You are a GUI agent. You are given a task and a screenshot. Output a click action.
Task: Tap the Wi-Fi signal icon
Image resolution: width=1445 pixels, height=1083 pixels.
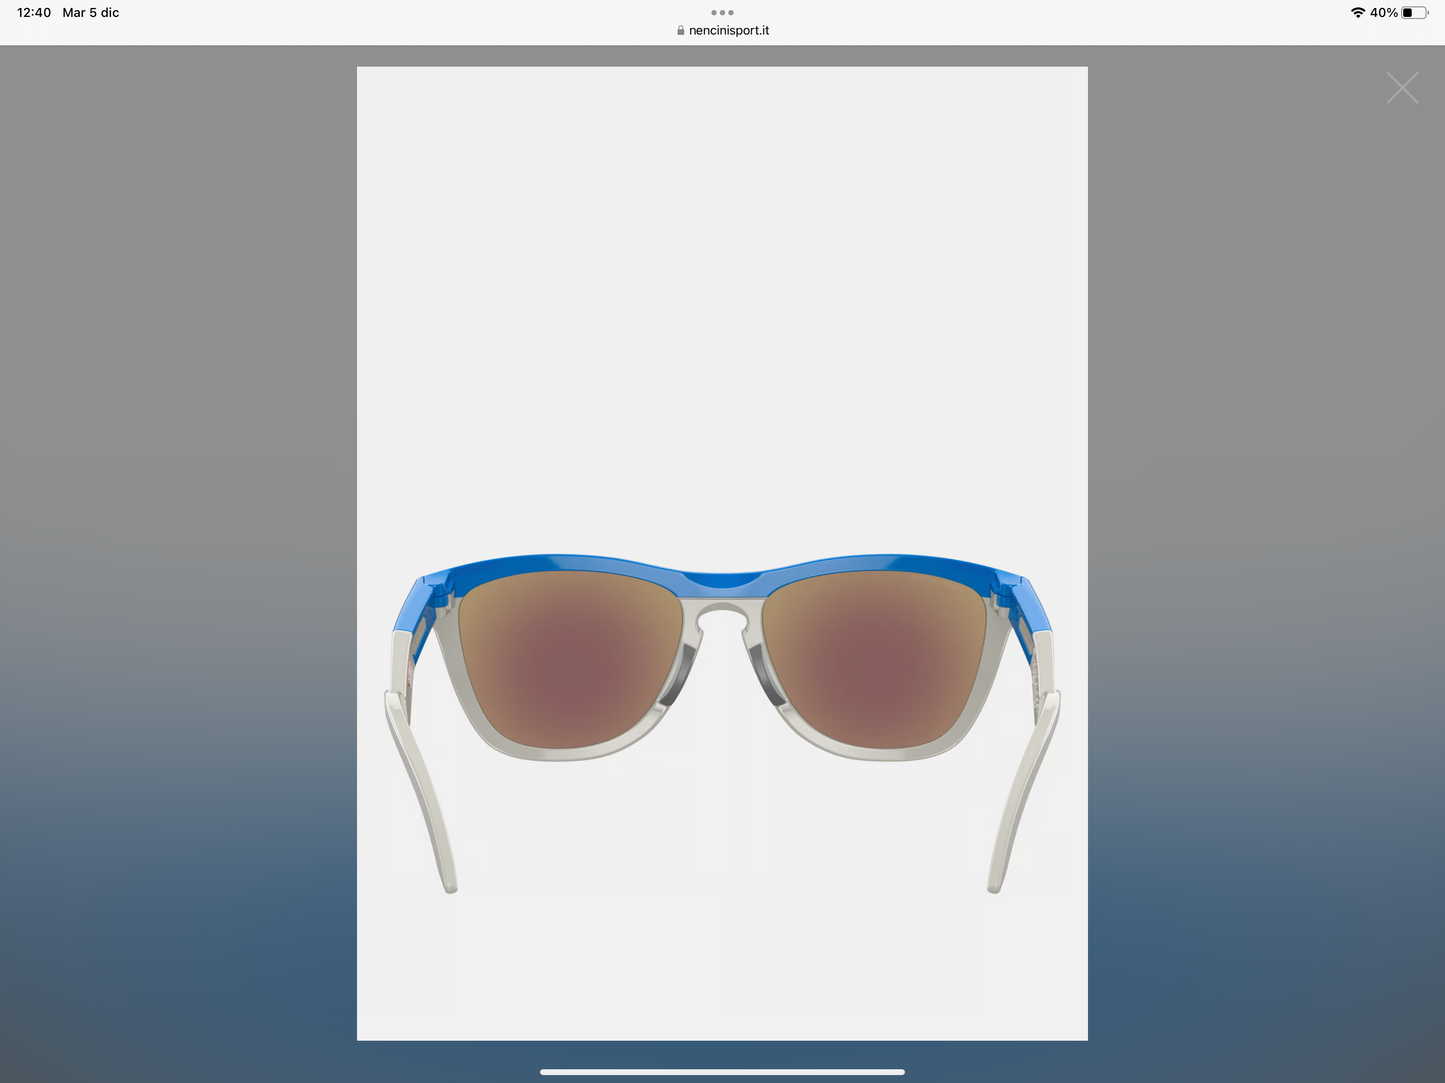[x=1357, y=12]
